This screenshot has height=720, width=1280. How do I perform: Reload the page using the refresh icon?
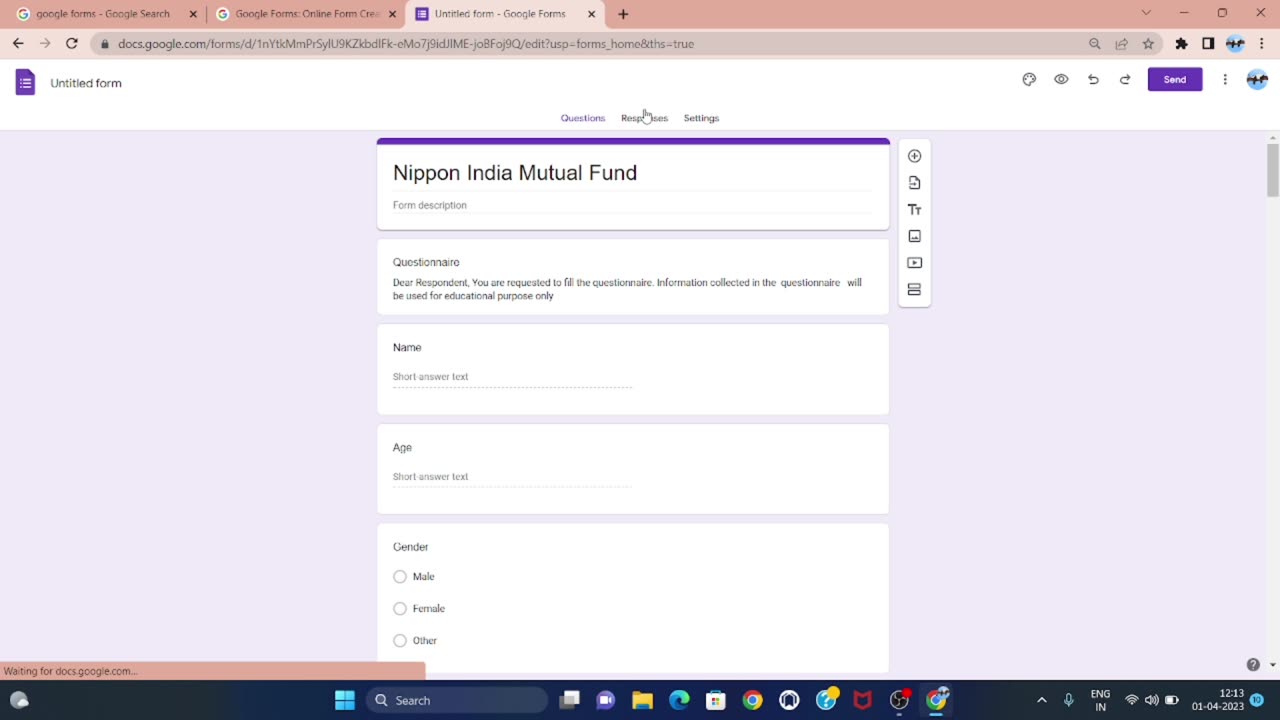72,44
